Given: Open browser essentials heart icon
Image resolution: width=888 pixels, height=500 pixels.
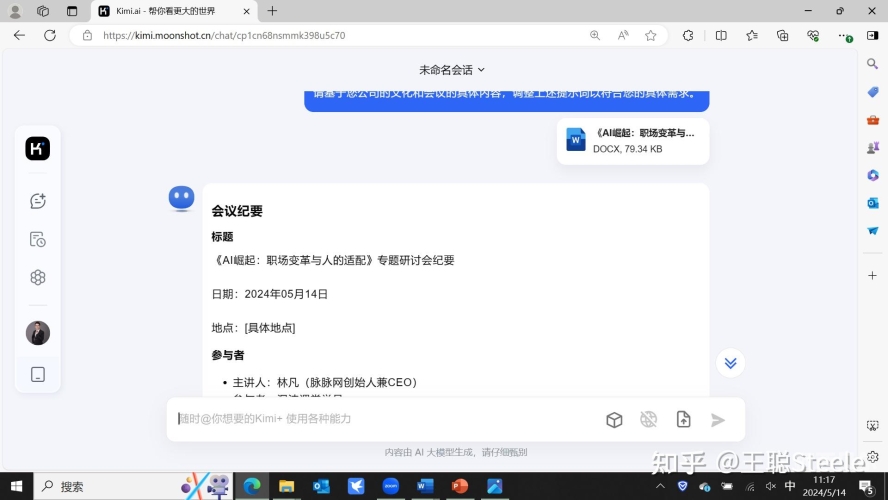Looking at the screenshot, I should coord(813,35).
